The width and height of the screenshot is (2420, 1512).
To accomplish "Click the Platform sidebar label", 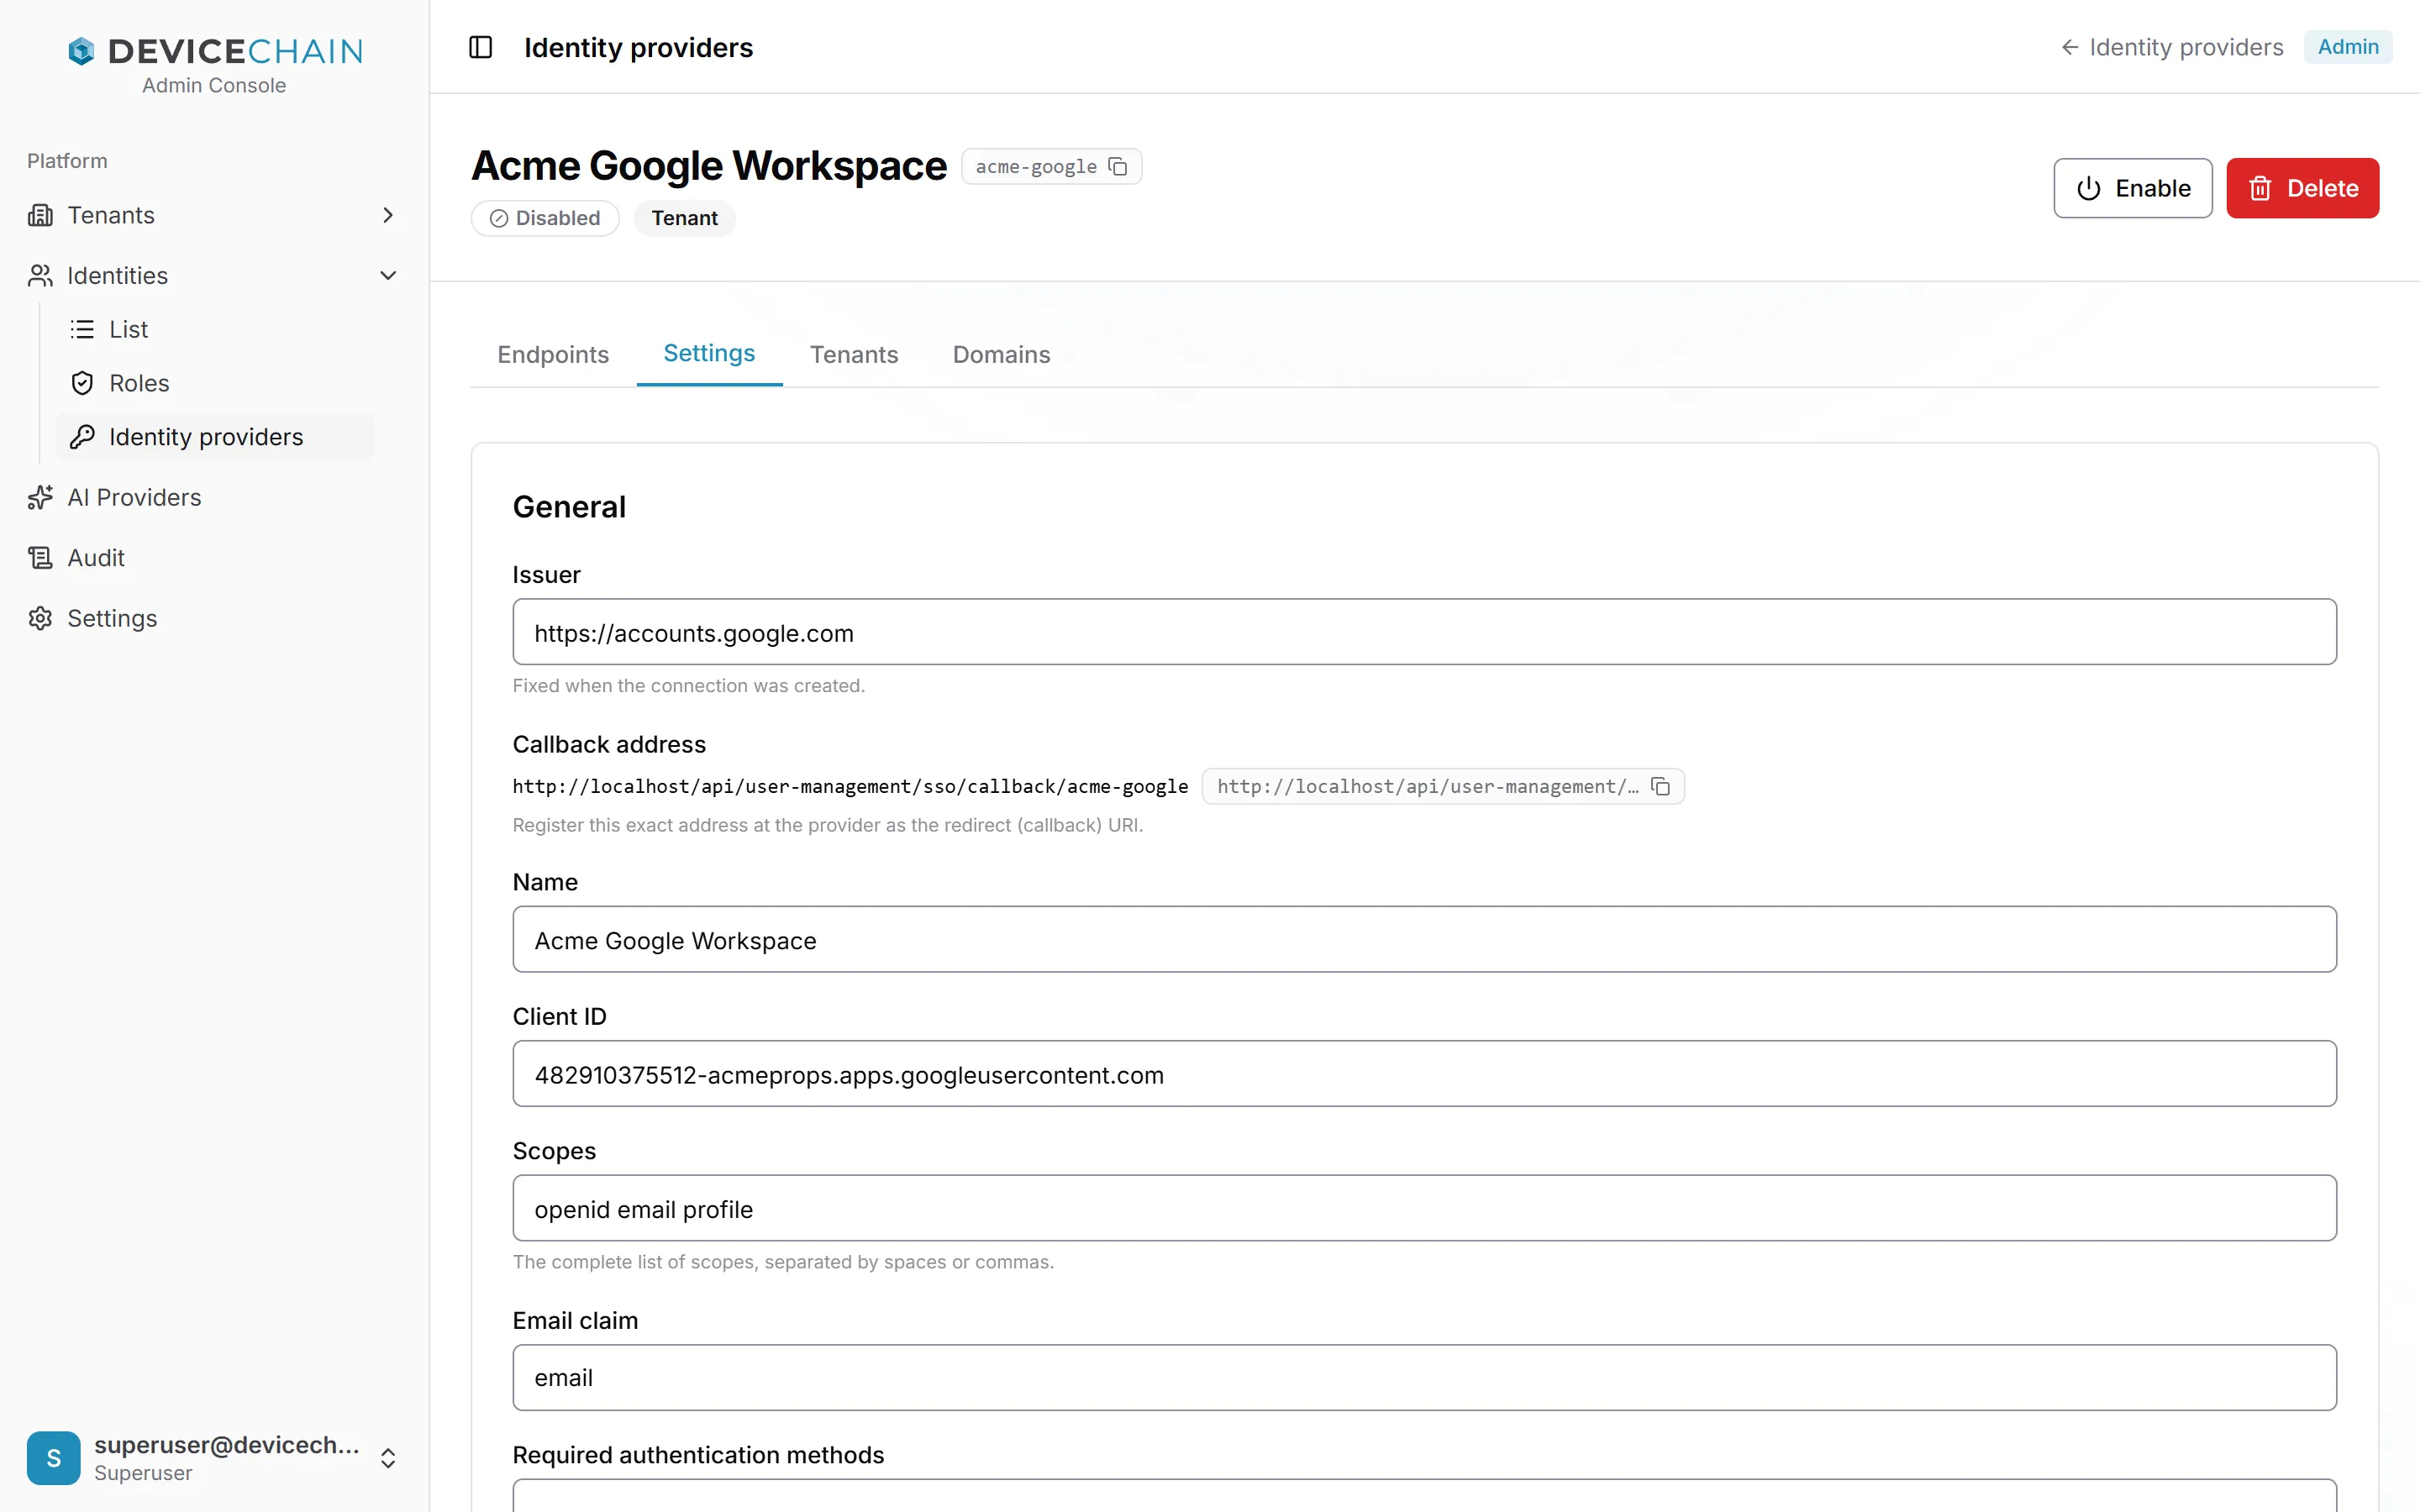I will pyautogui.click(x=67, y=161).
